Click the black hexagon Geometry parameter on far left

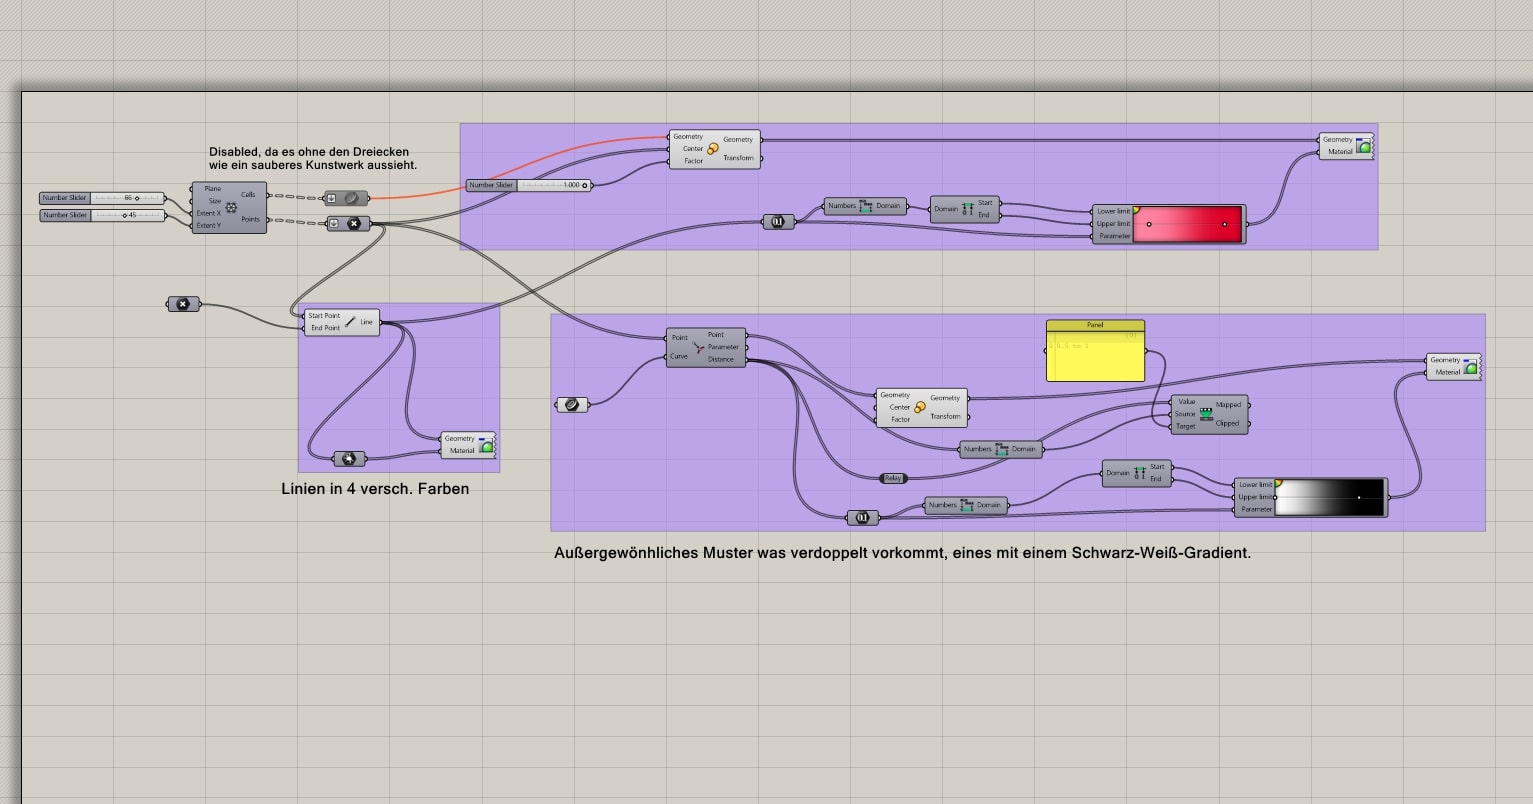[x=183, y=303]
